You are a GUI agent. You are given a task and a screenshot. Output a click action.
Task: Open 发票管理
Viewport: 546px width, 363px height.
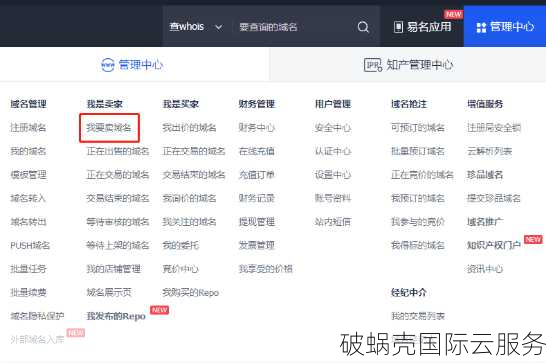tap(257, 245)
